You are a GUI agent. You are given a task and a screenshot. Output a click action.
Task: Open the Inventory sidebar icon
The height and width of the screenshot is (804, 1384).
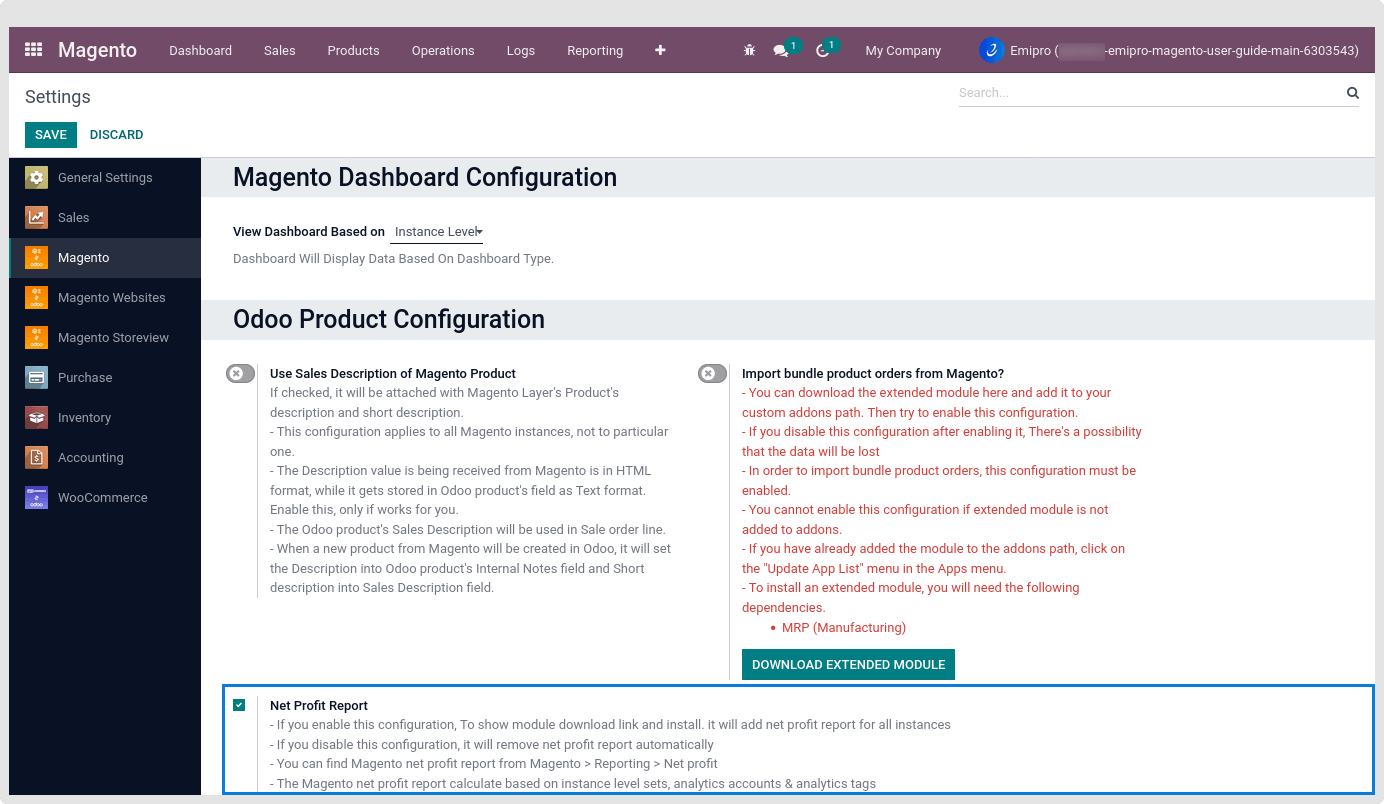[x=37, y=418]
